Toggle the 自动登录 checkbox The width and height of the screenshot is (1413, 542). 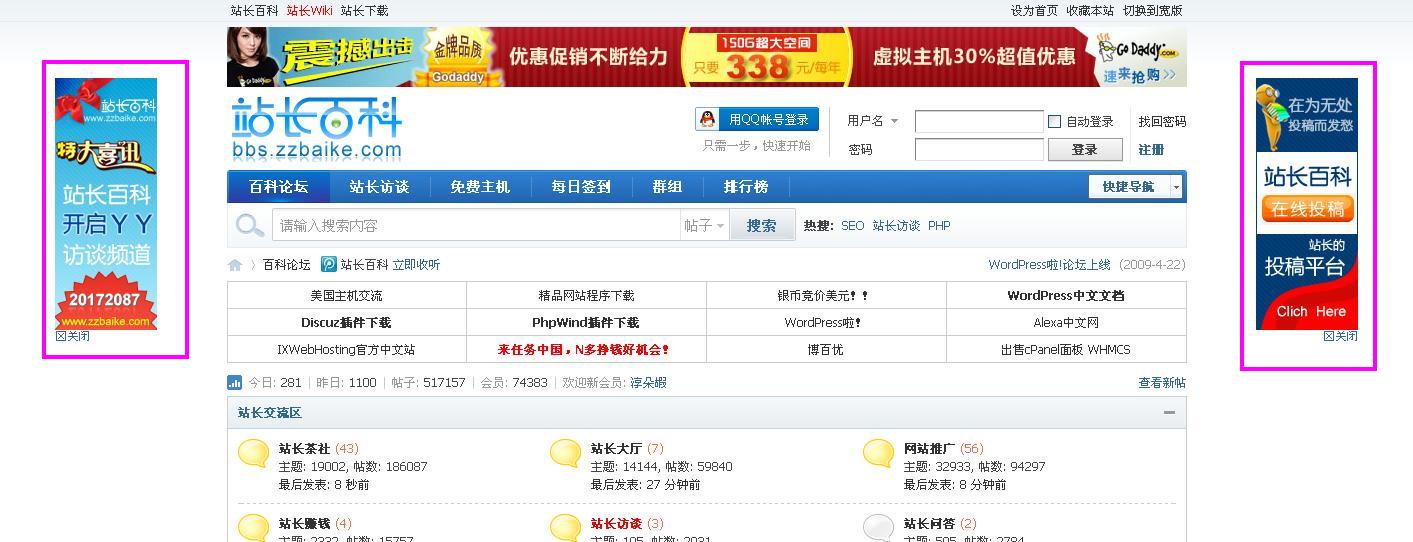click(1054, 121)
